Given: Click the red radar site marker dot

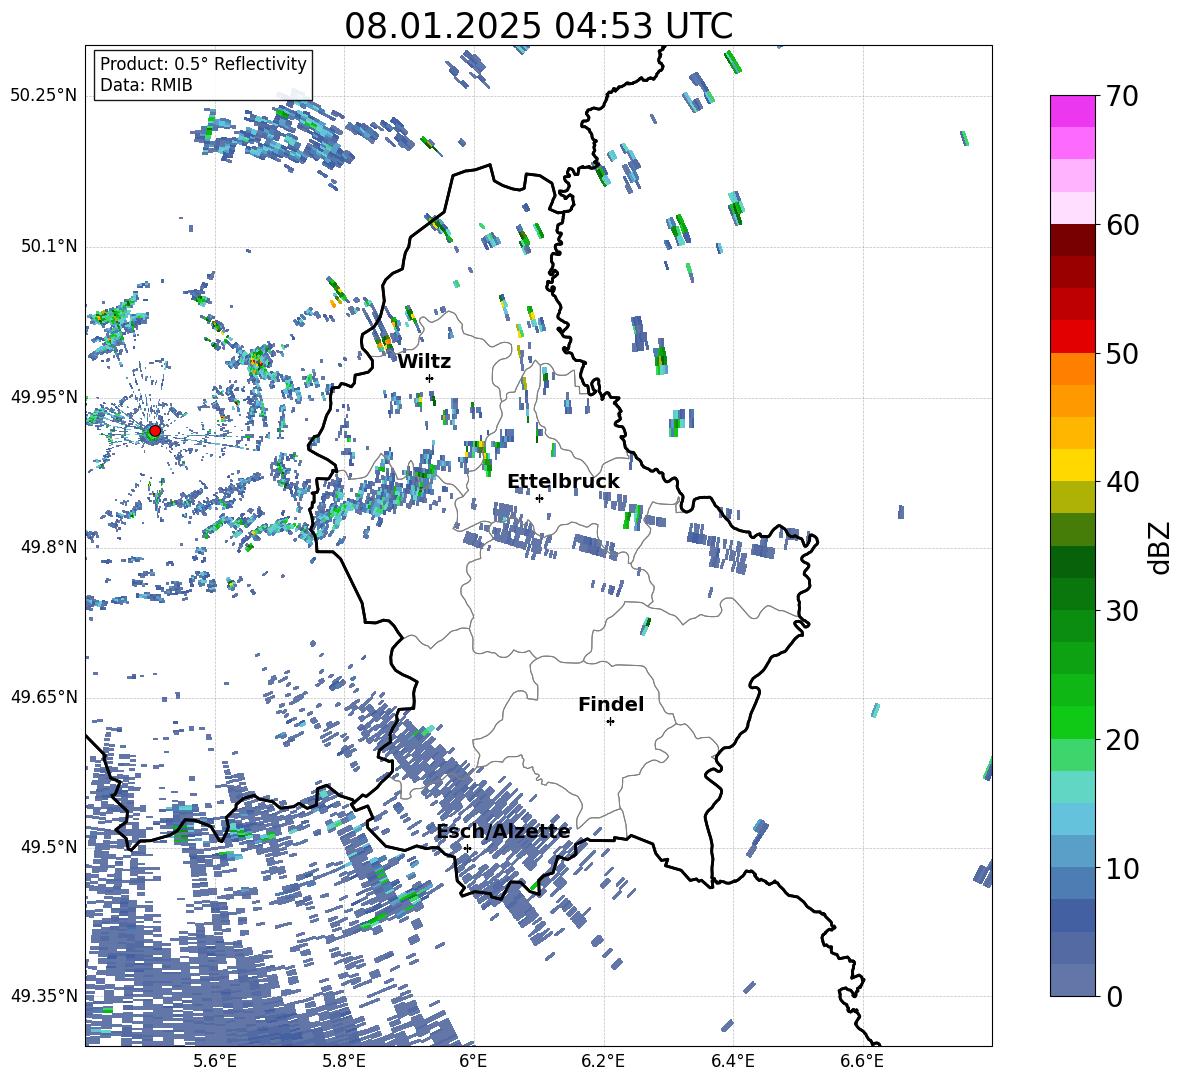Looking at the screenshot, I should [155, 431].
